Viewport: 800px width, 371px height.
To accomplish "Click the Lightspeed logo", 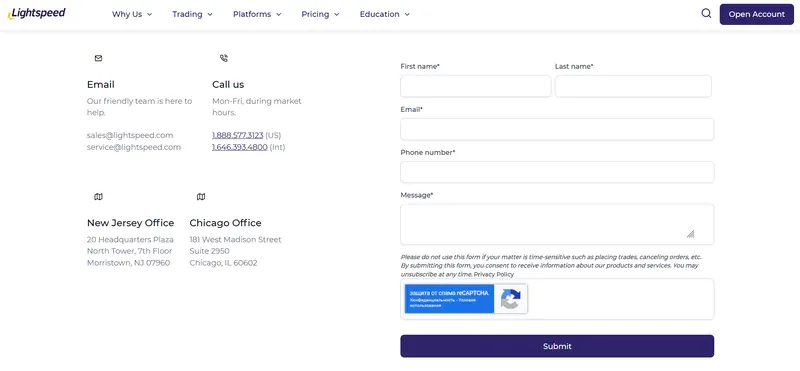I will coord(36,14).
